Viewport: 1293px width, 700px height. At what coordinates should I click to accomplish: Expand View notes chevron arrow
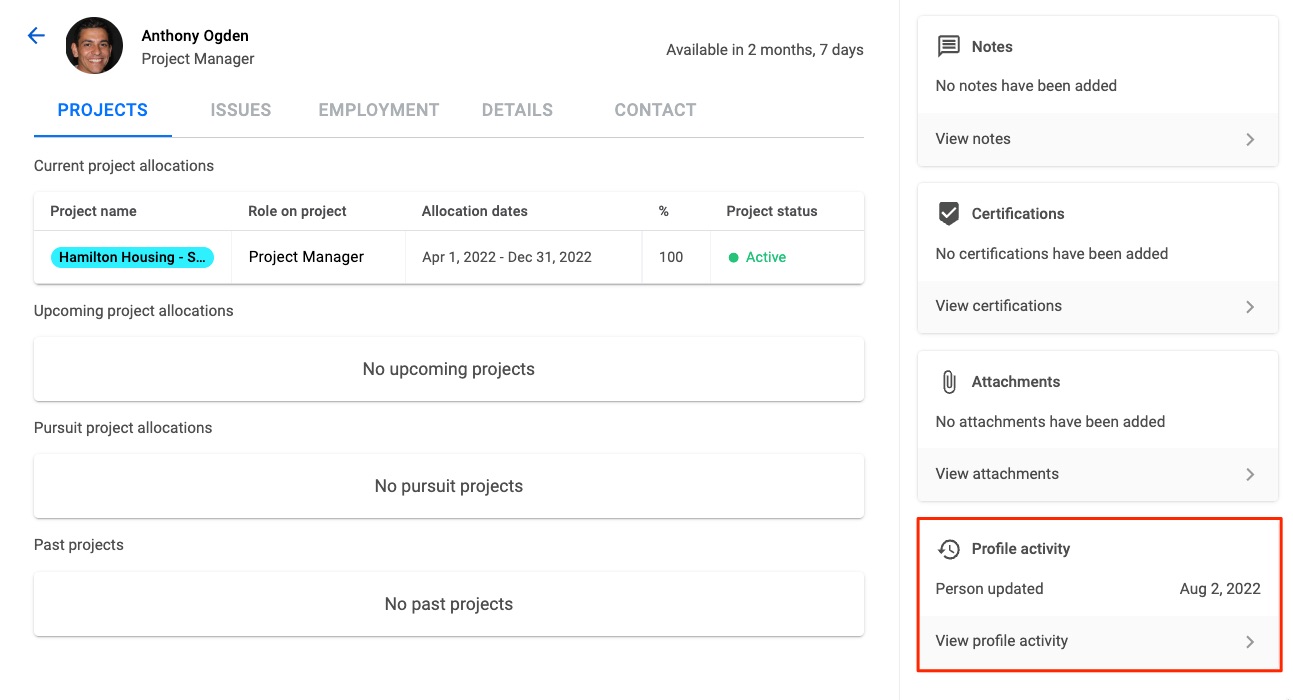tap(1250, 140)
